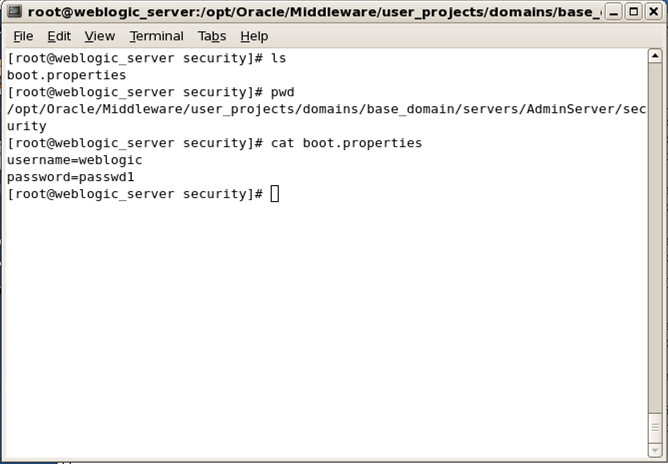
Task: Maximize the terminal window
Action: (633, 12)
